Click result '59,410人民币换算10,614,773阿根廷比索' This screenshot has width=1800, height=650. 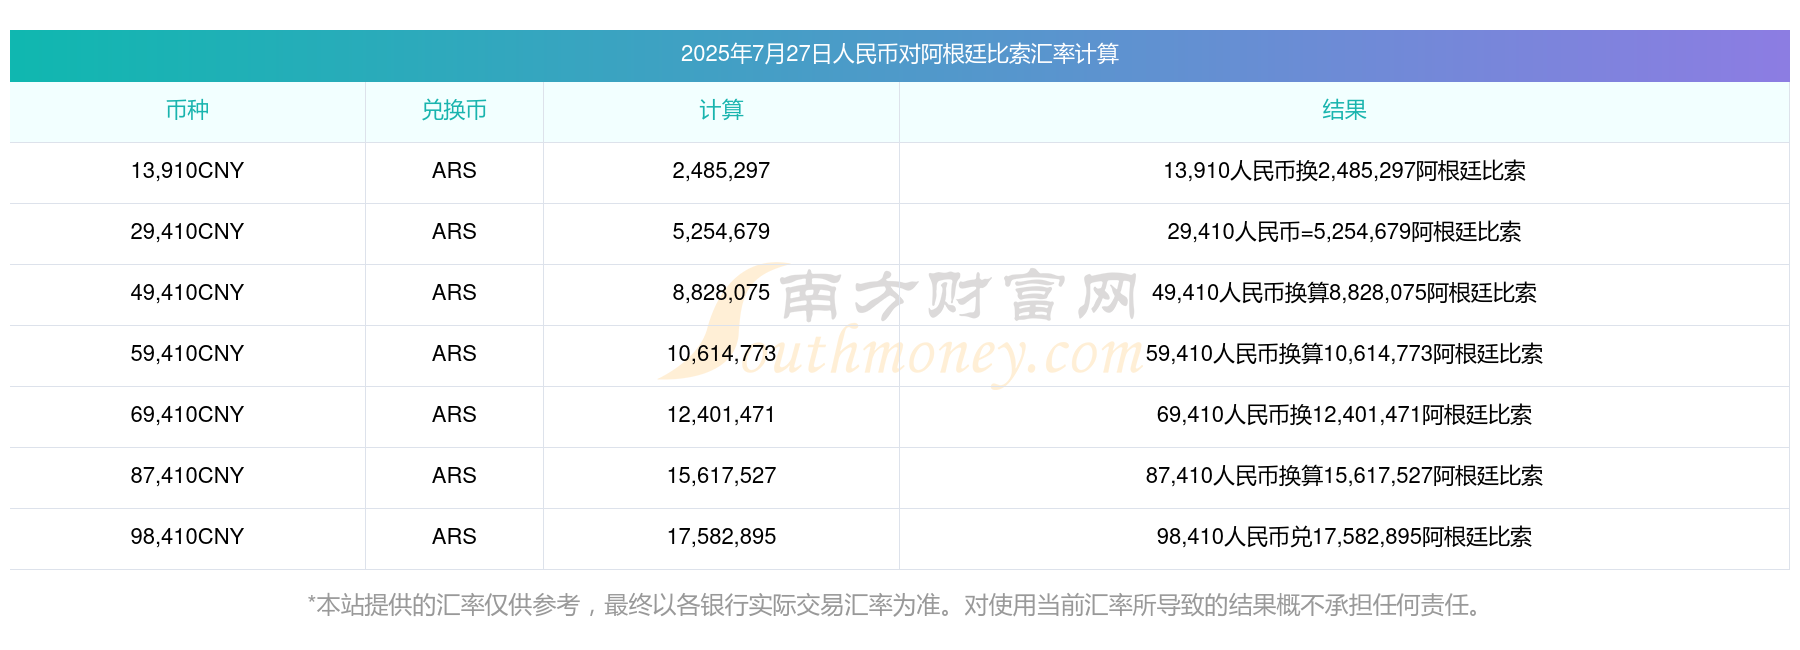[1344, 354]
